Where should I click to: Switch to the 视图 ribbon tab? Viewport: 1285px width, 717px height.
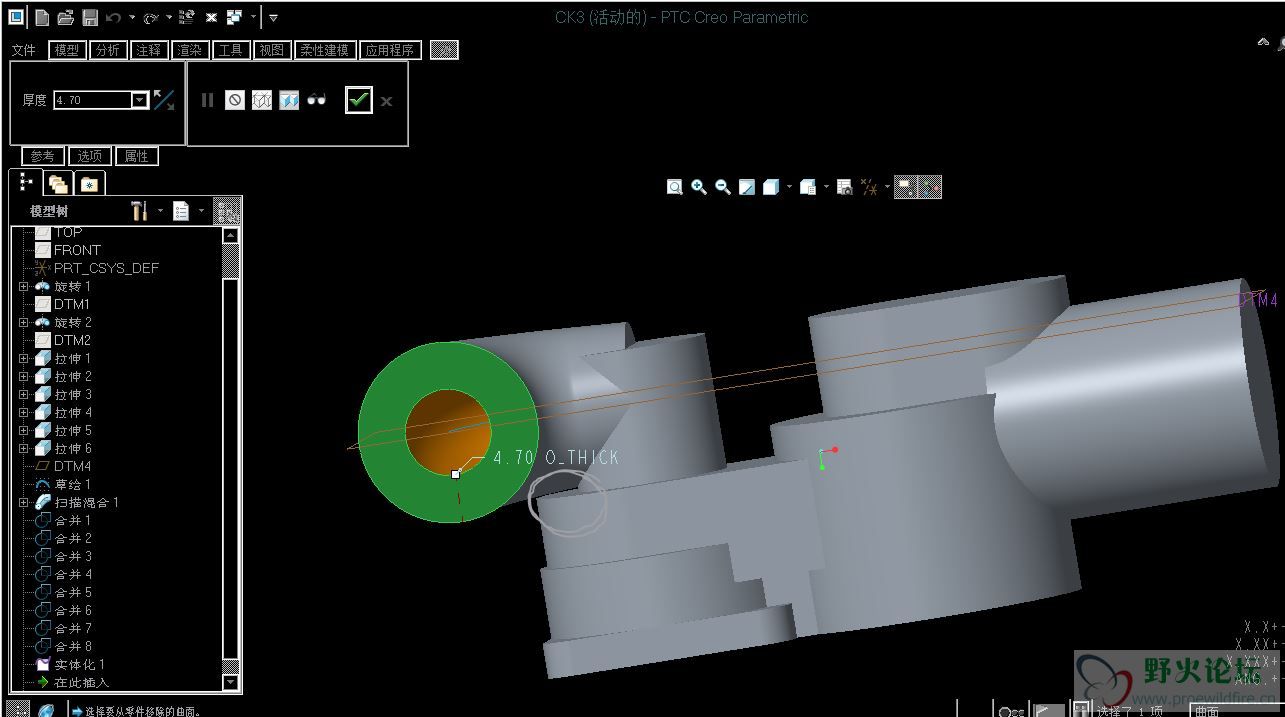click(271, 50)
